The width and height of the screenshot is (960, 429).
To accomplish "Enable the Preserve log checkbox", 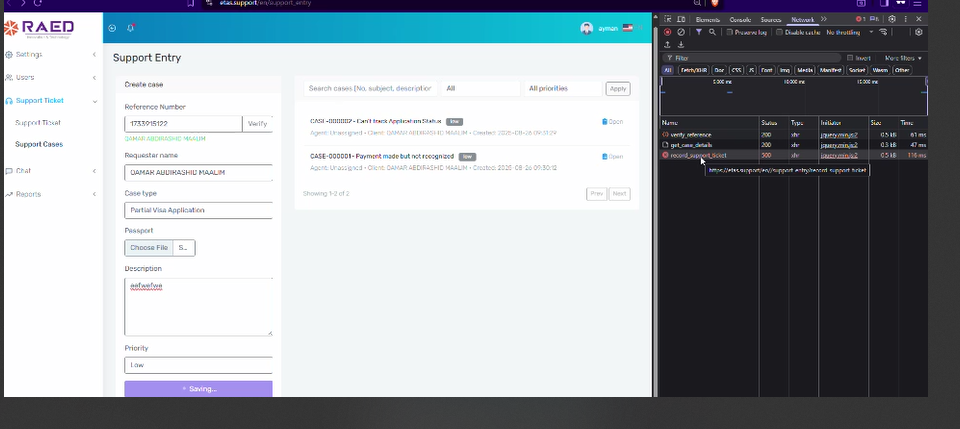I will (x=730, y=32).
